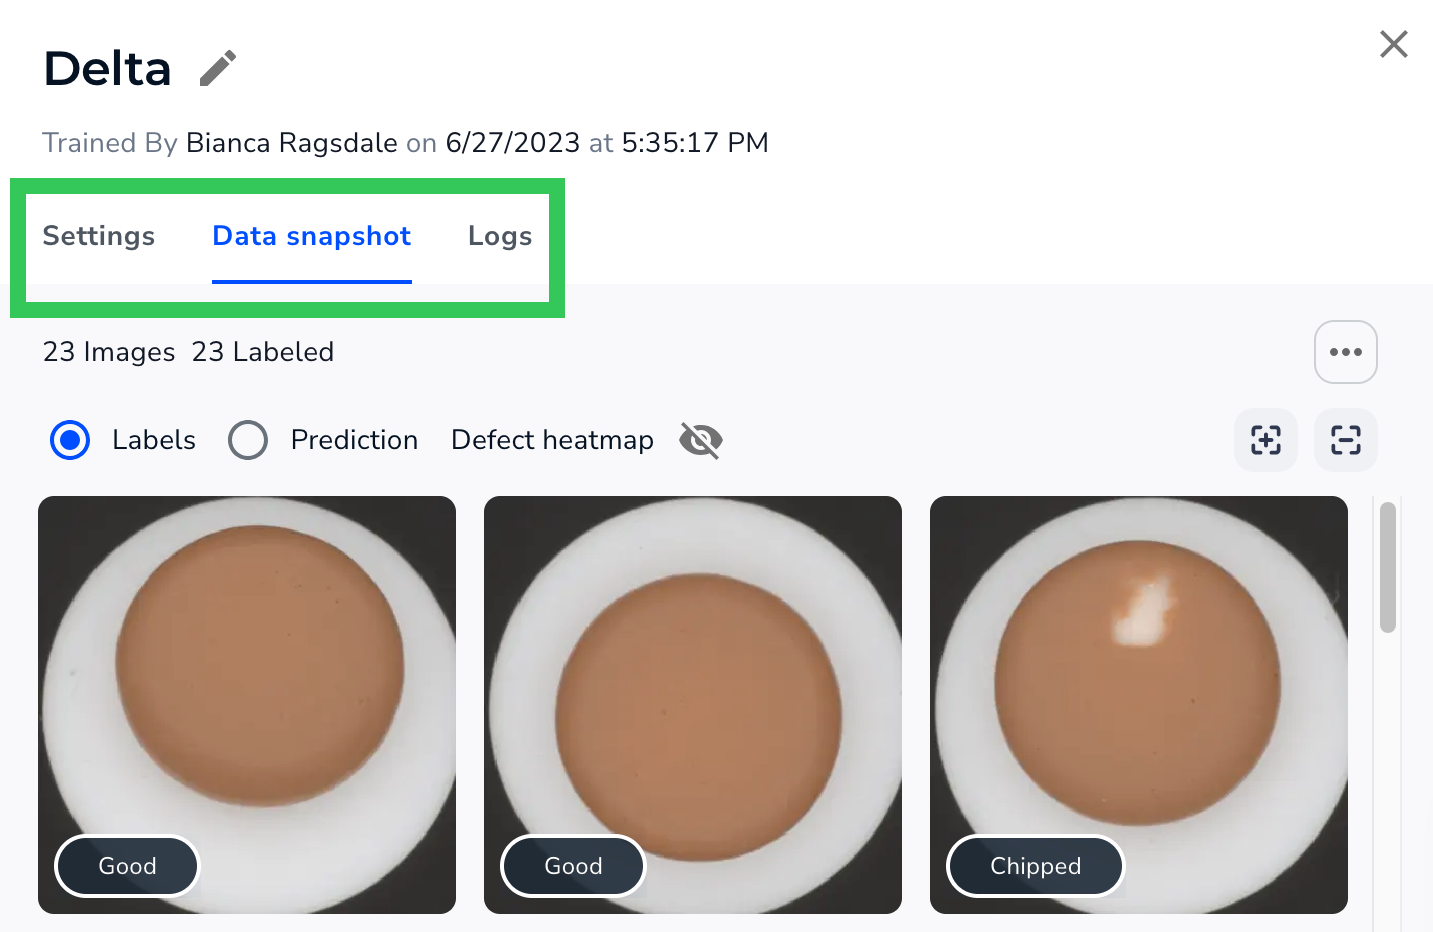Screen dimensions: 1433x932
Task: Open the first Good pellet thumbnail
Action: tap(247, 680)
